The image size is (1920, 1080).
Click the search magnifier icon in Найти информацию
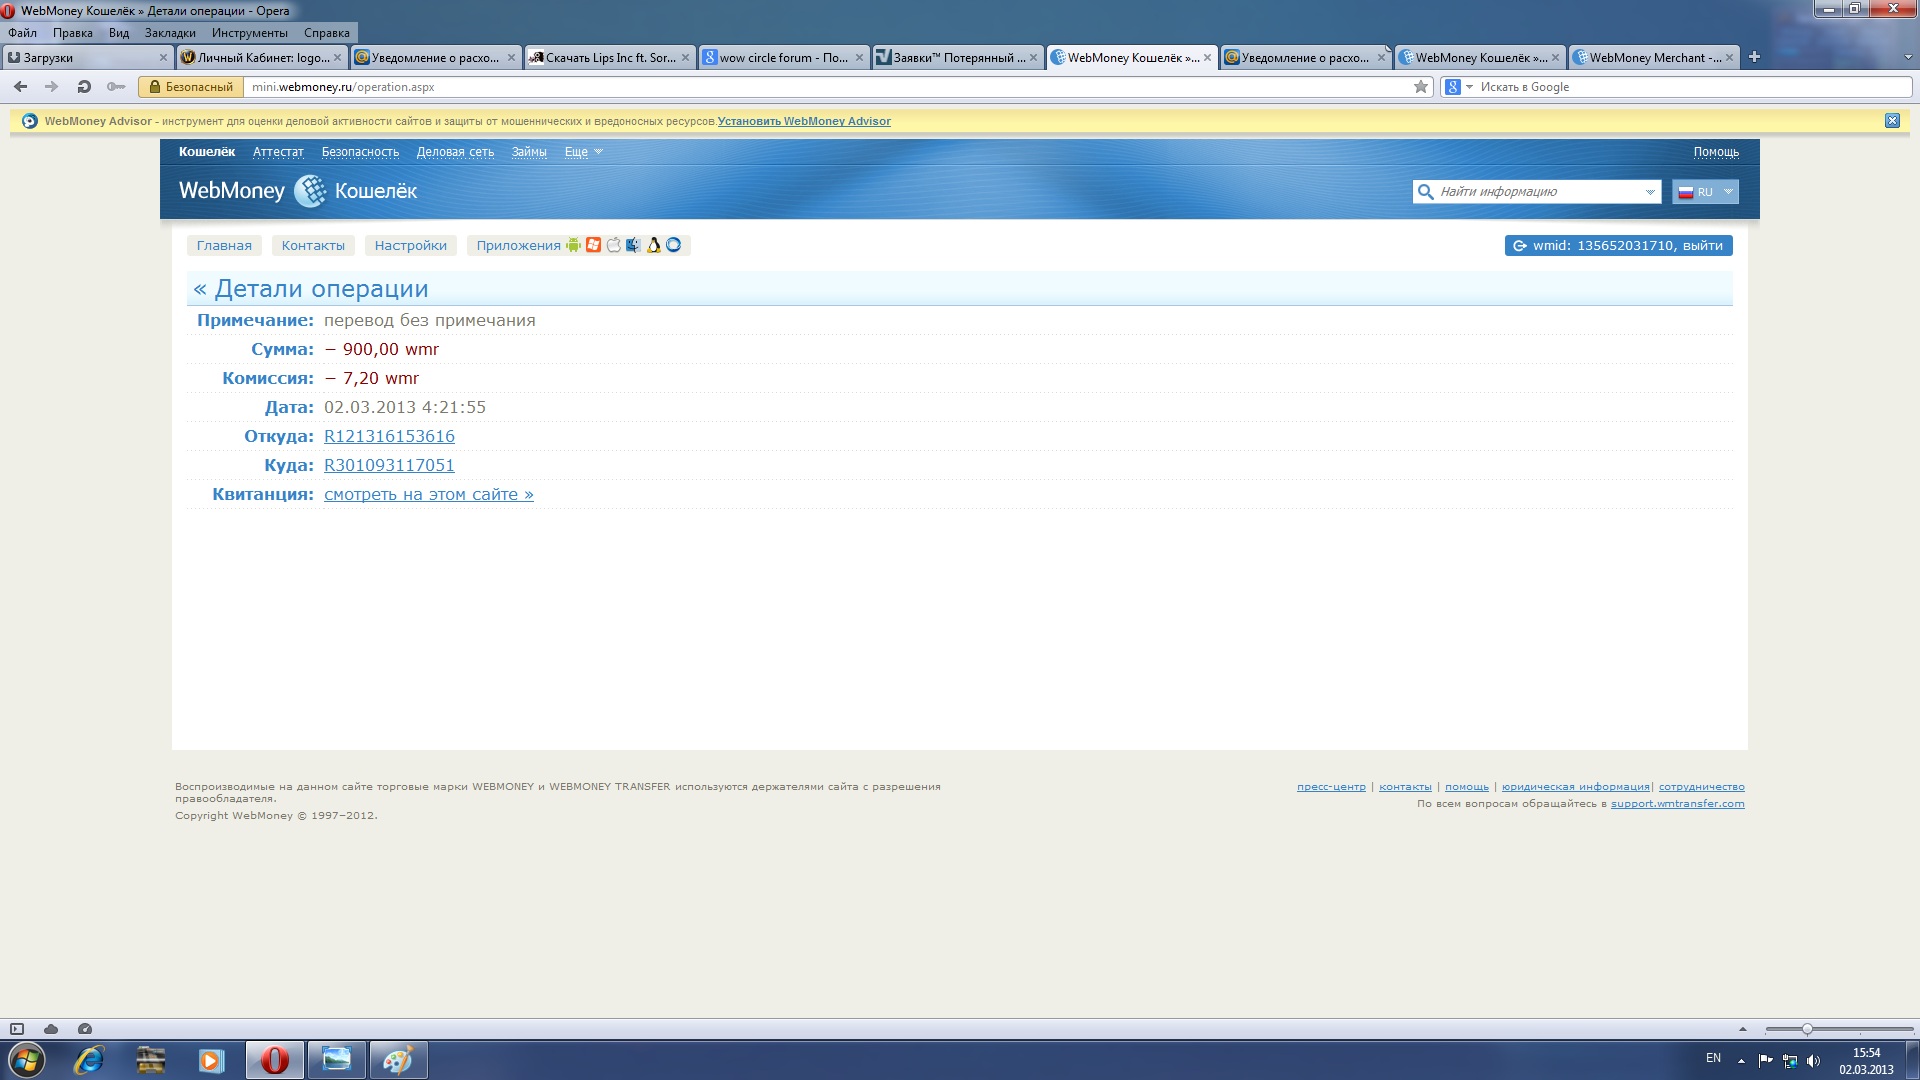point(1426,192)
